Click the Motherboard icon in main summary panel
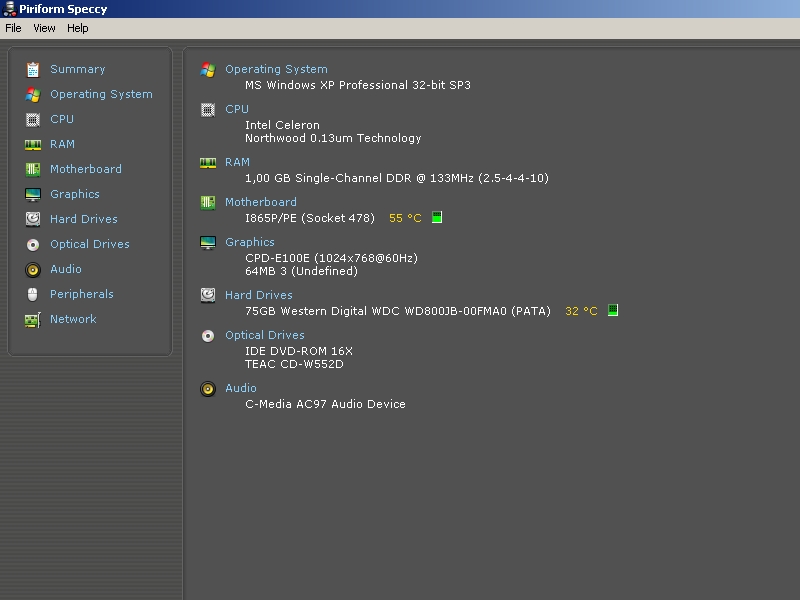 coord(208,203)
